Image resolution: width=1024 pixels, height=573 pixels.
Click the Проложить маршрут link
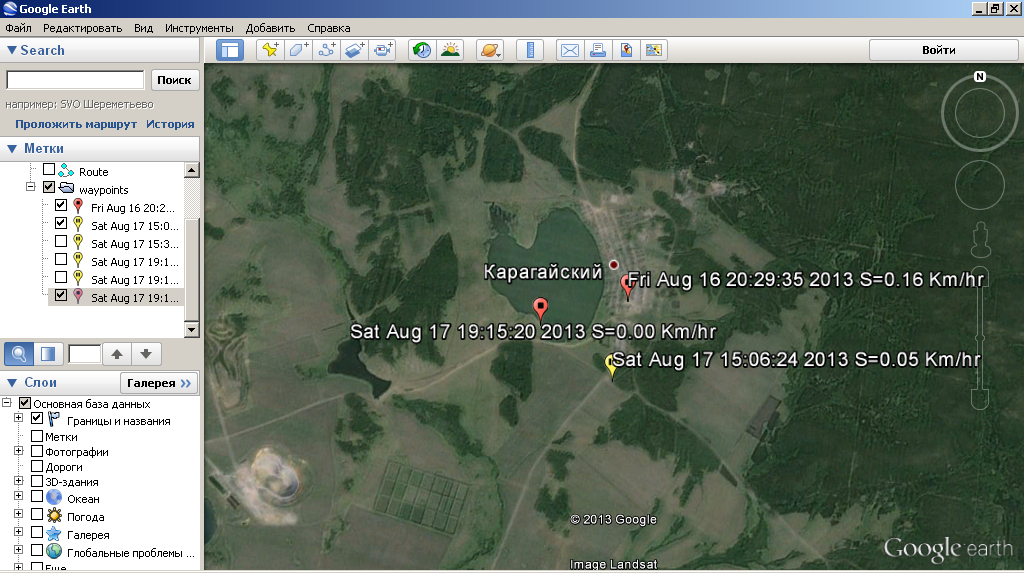click(x=76, y=124)
